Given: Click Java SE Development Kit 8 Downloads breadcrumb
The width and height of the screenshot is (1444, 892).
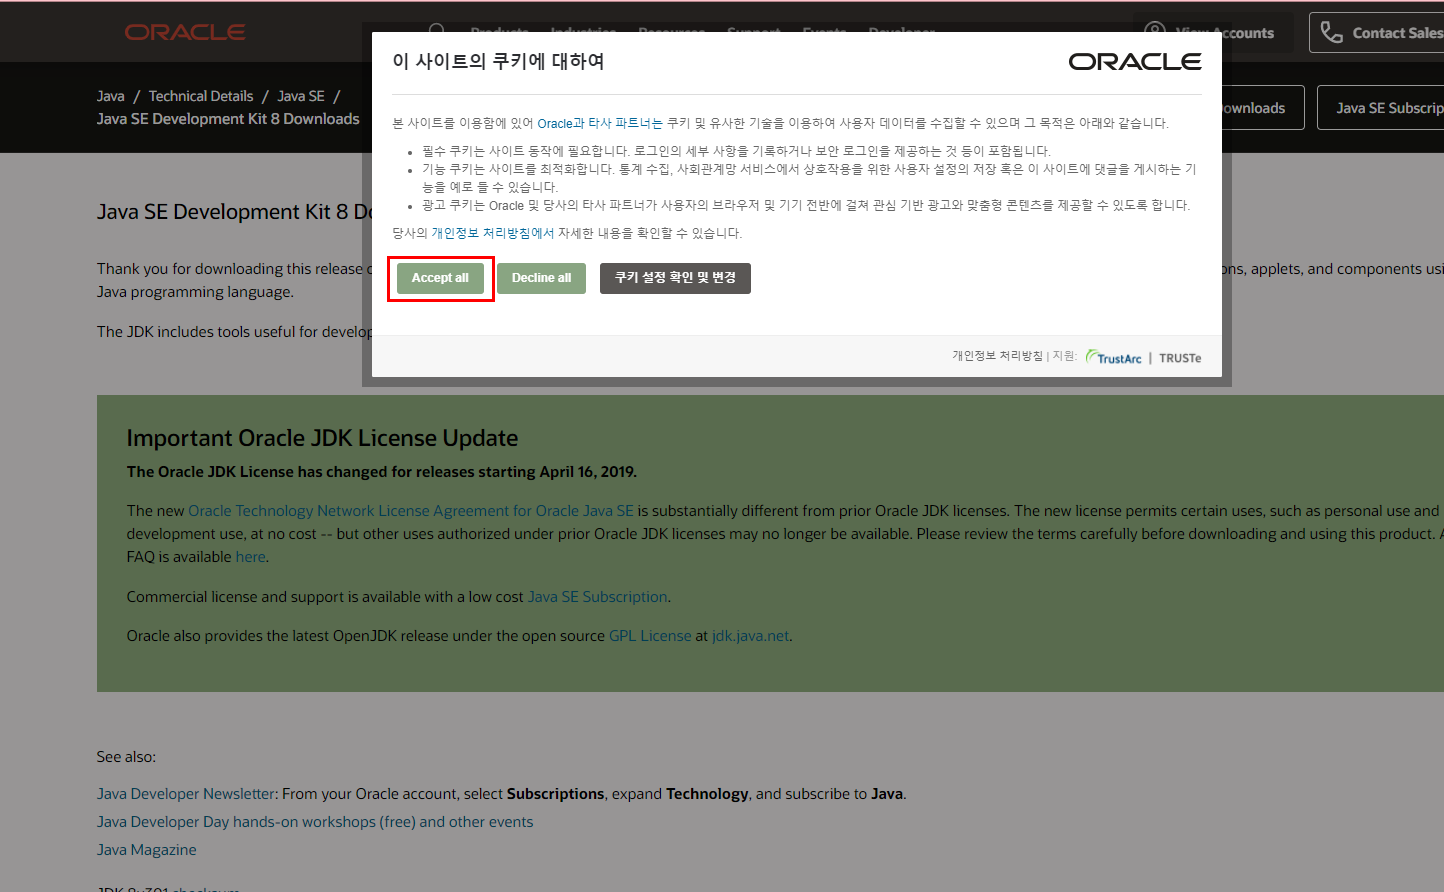Looking at the screenshot, I should click(x=228, y=119).
